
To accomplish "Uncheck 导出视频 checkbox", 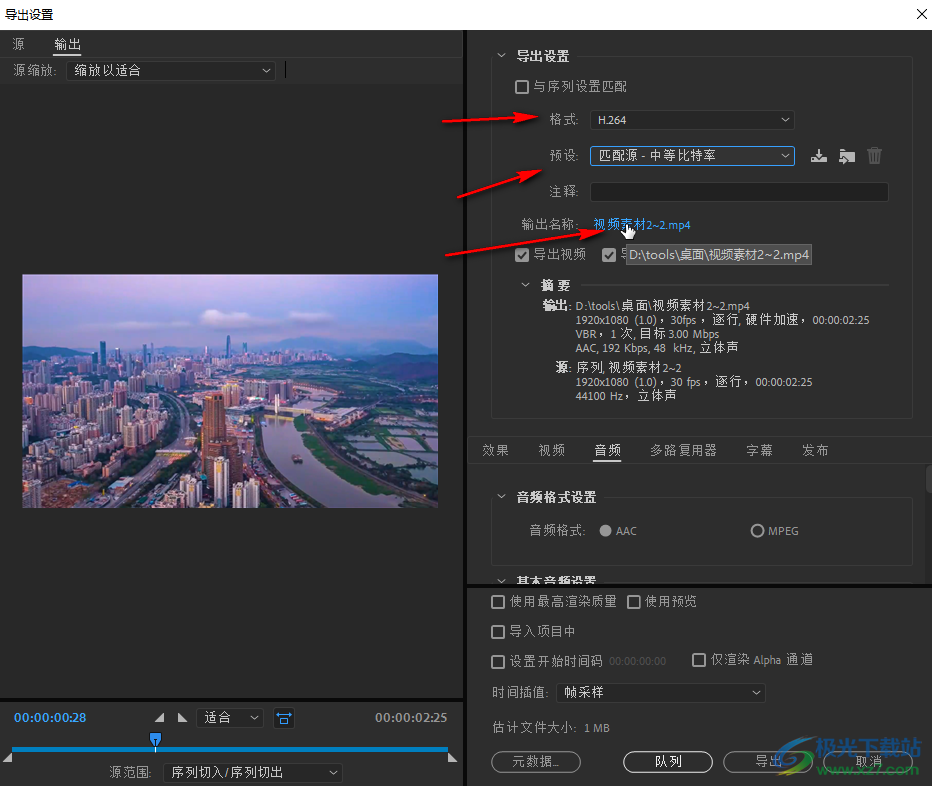I will point(522,255).
